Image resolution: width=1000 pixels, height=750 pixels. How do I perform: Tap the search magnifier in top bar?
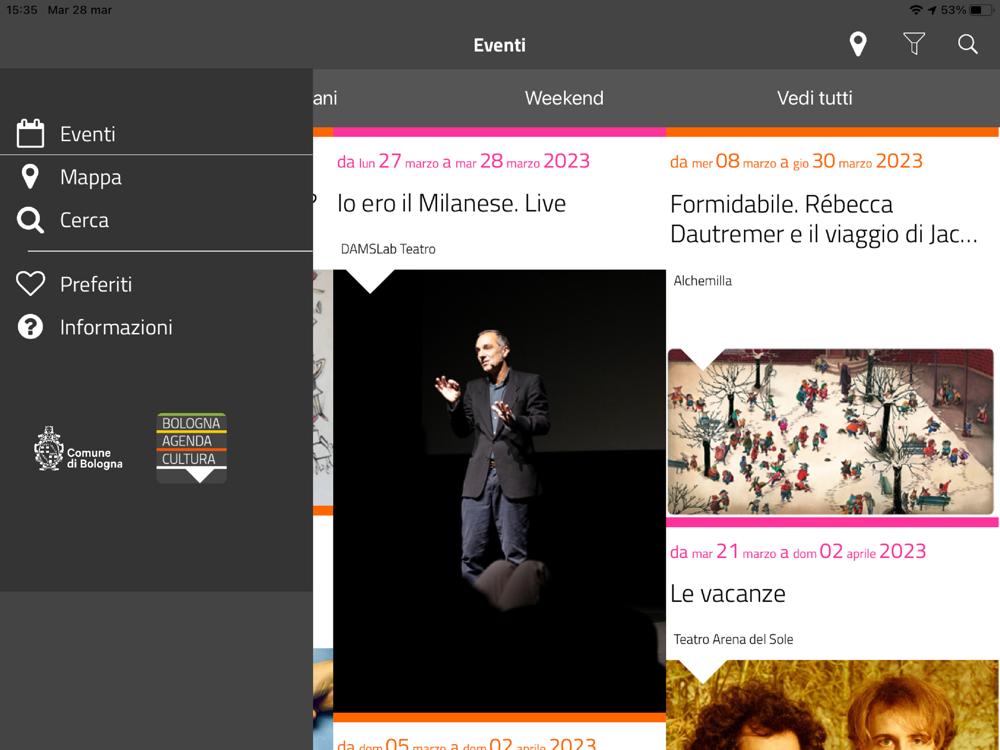point(967,44)
